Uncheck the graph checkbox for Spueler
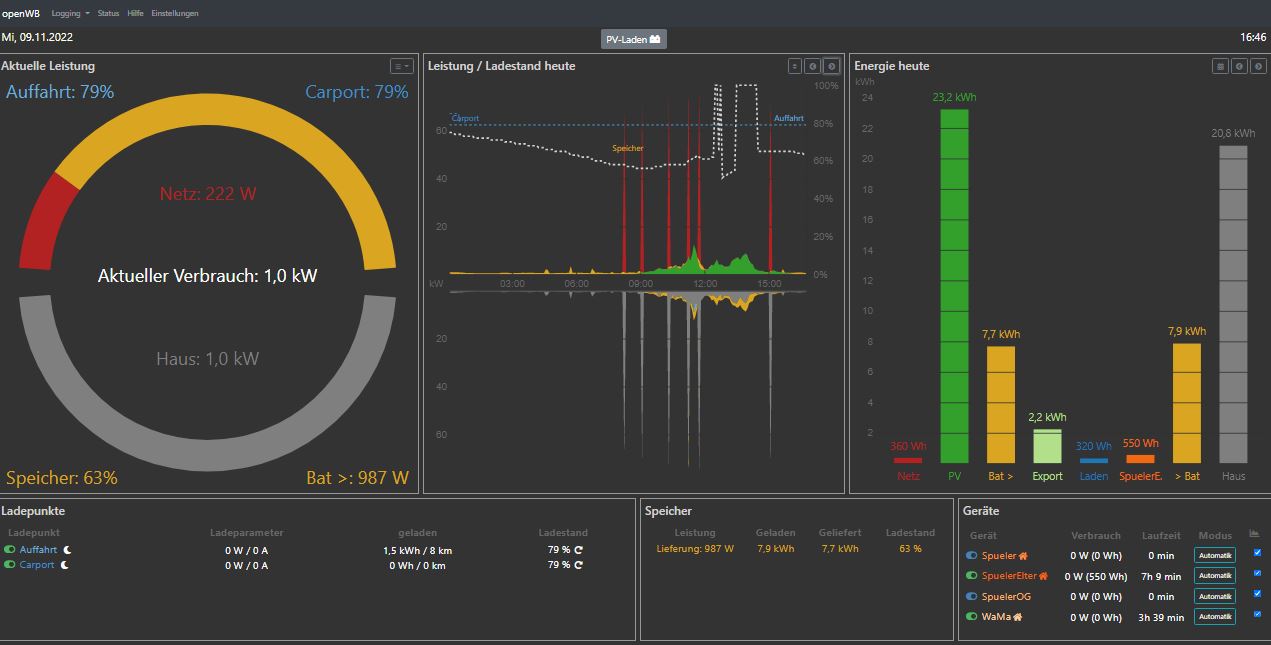Viewport: 1271px width, 645px height. 1257,553
